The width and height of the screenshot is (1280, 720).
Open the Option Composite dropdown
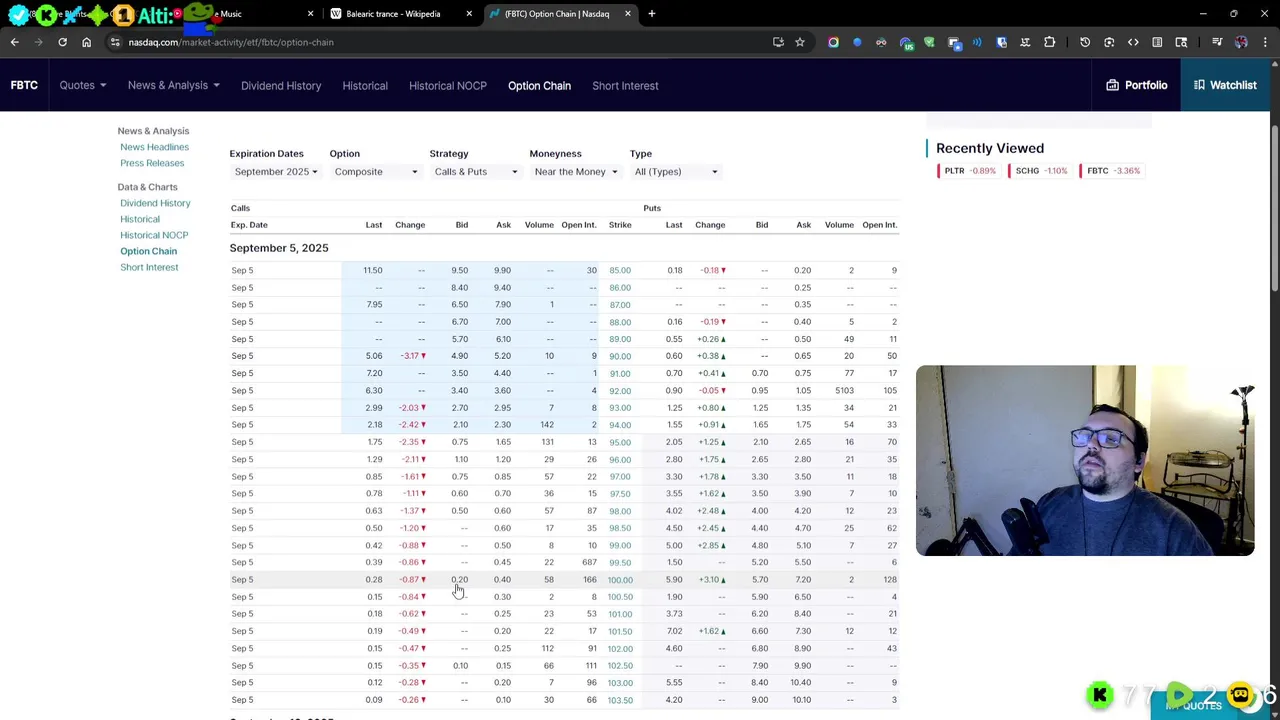[375, 172]
